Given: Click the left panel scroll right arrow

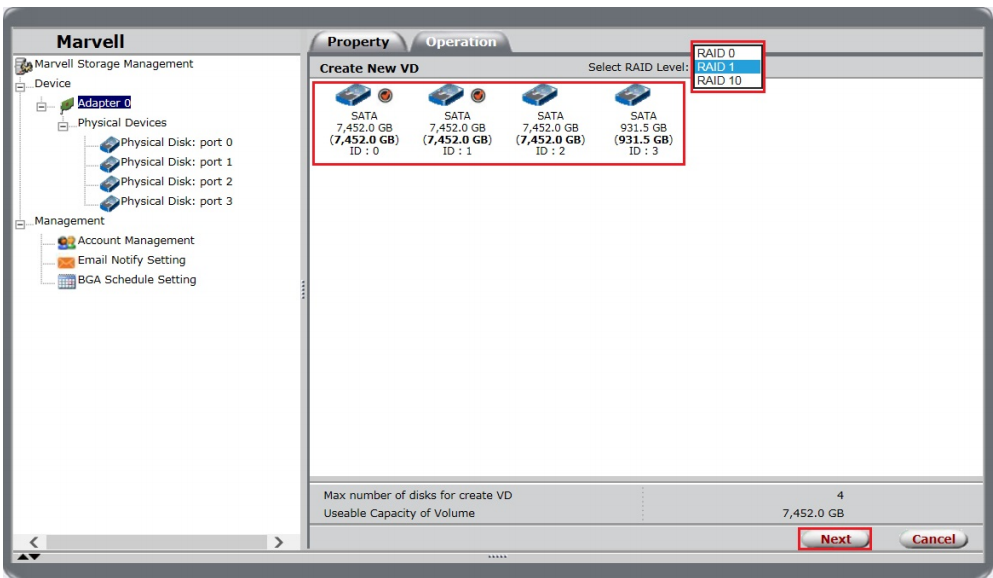Looking at the screenshot, I should click(279, 542).
